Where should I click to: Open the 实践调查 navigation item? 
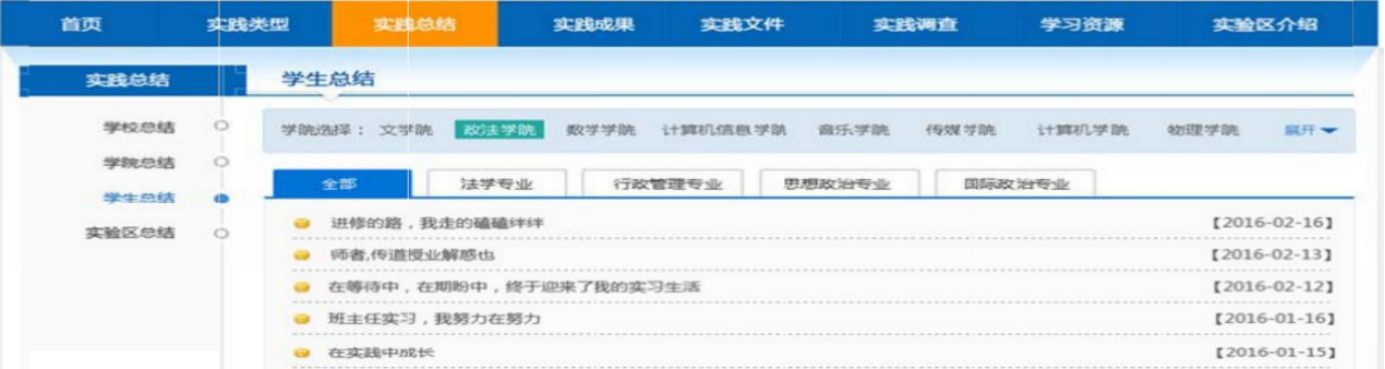click(916, 24)
